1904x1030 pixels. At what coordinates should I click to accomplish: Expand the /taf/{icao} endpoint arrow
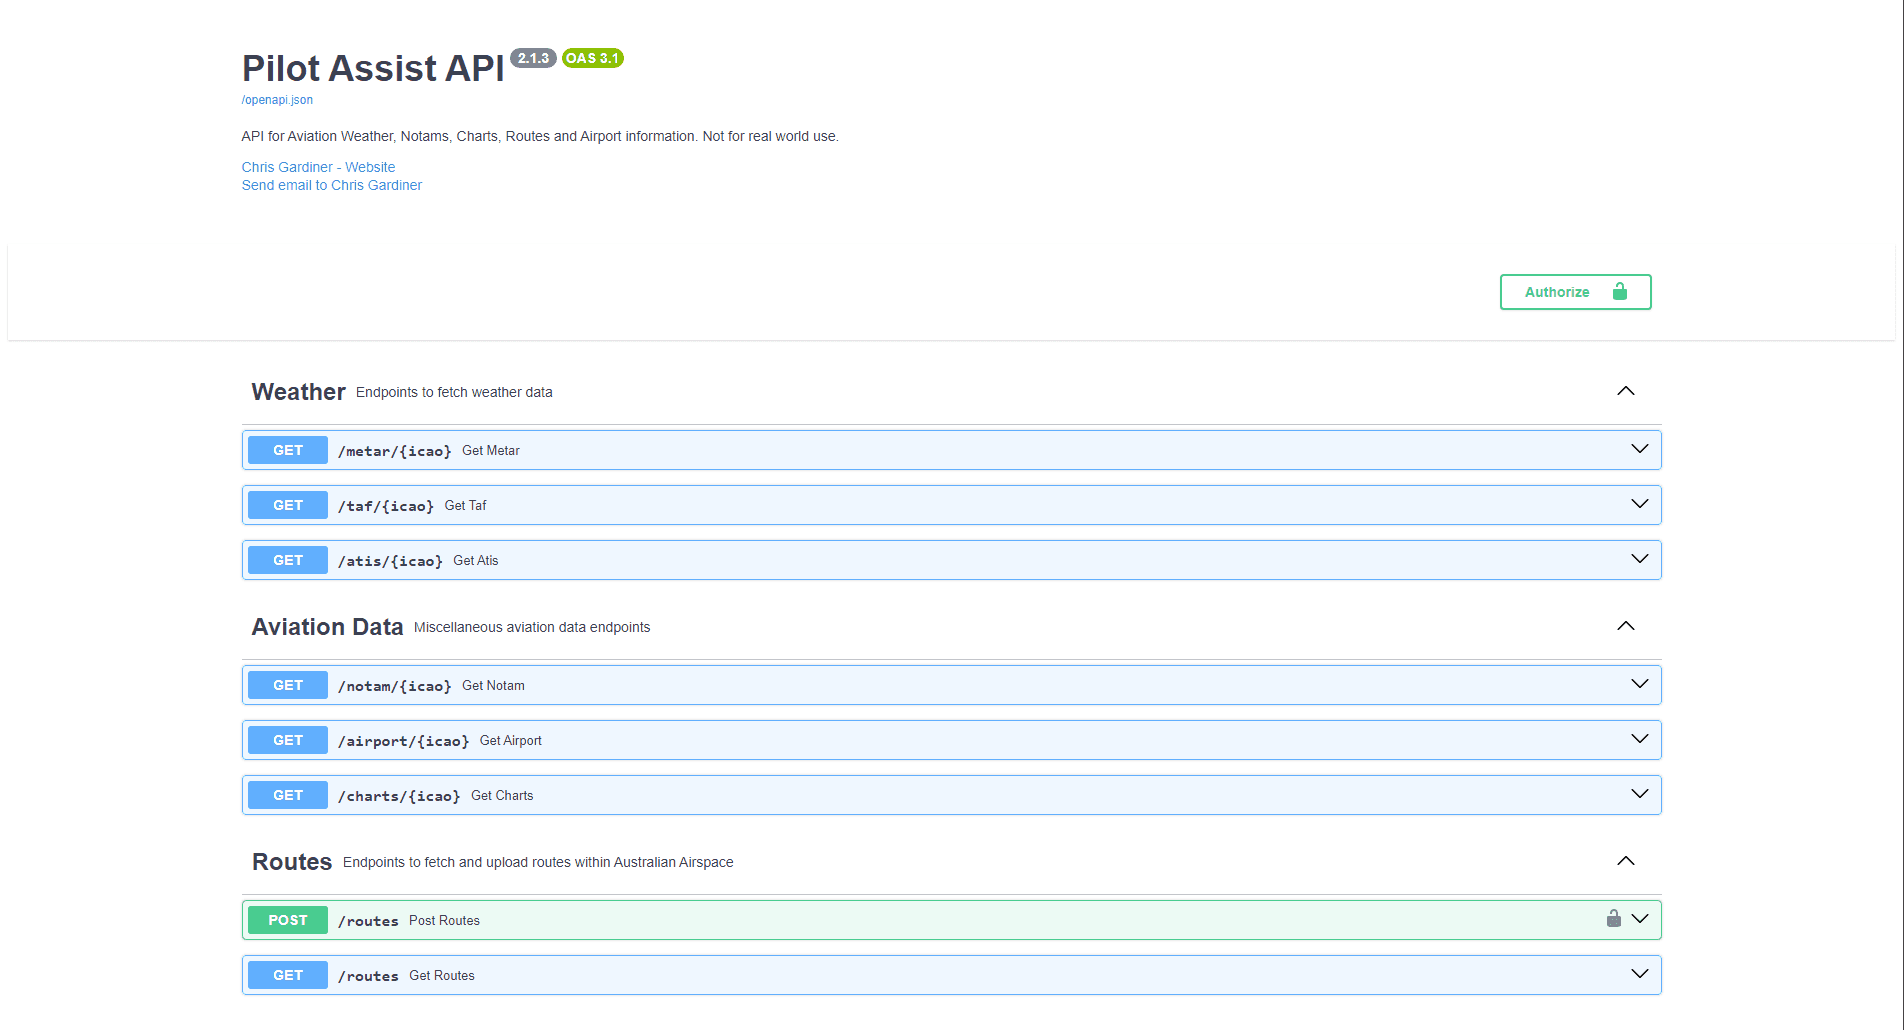1640,504
